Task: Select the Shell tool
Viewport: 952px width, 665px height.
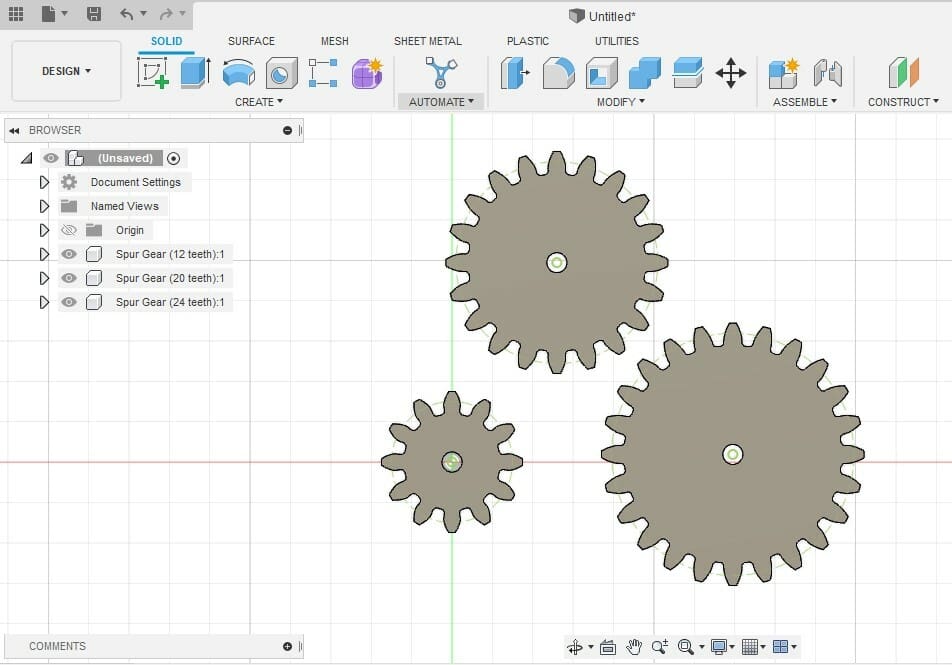Action: point(602,73)
